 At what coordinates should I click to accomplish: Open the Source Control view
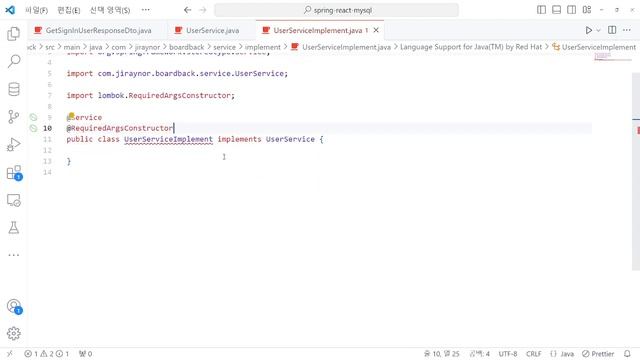13,117
